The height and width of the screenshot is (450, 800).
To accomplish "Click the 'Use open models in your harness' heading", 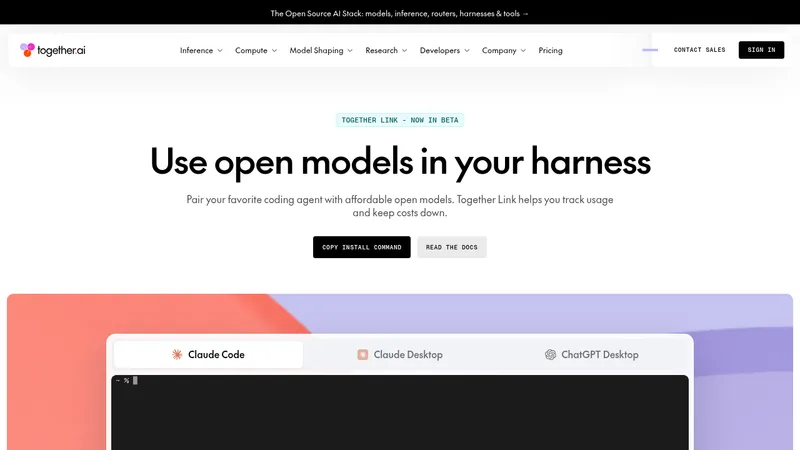I will click(x=400, y=162).
